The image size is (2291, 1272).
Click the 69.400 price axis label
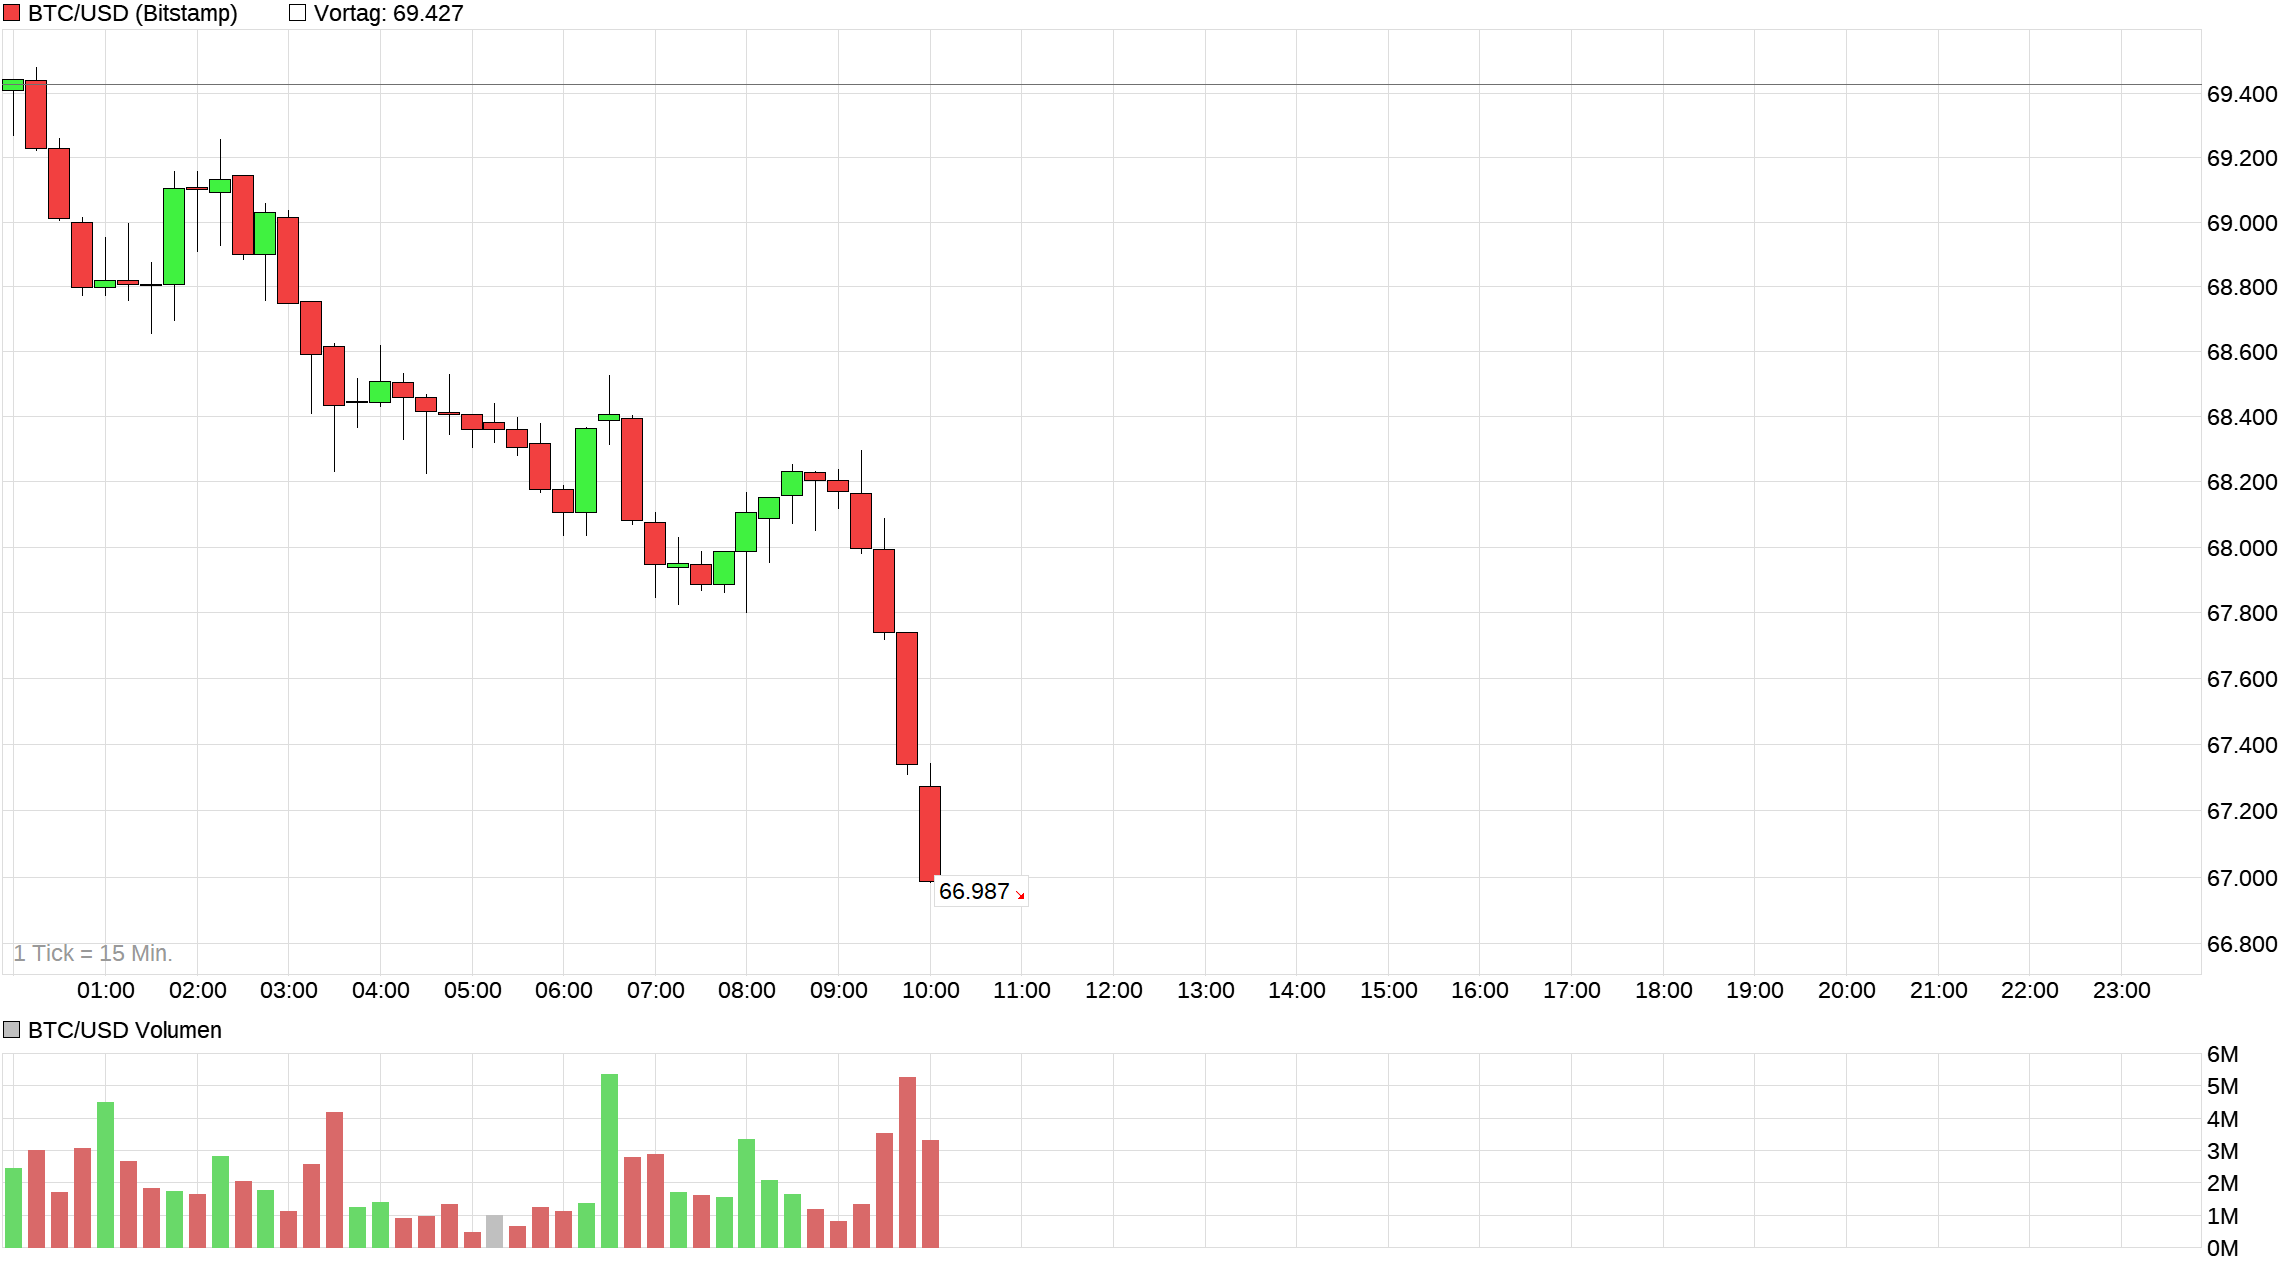2241,94
